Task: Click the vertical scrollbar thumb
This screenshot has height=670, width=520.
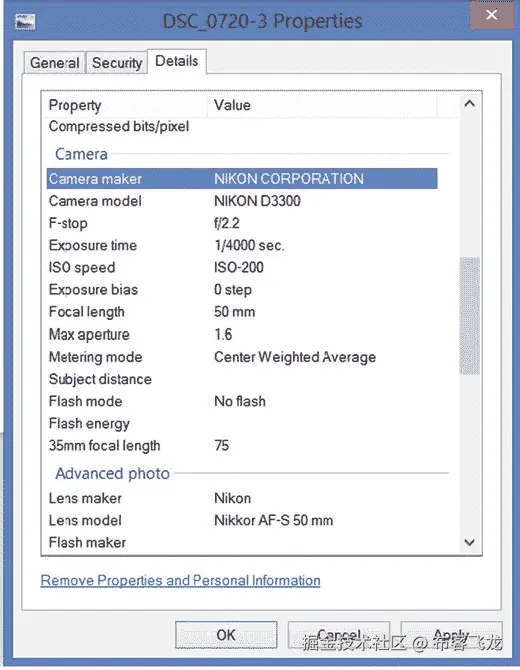Action: (x=470, y=316)
